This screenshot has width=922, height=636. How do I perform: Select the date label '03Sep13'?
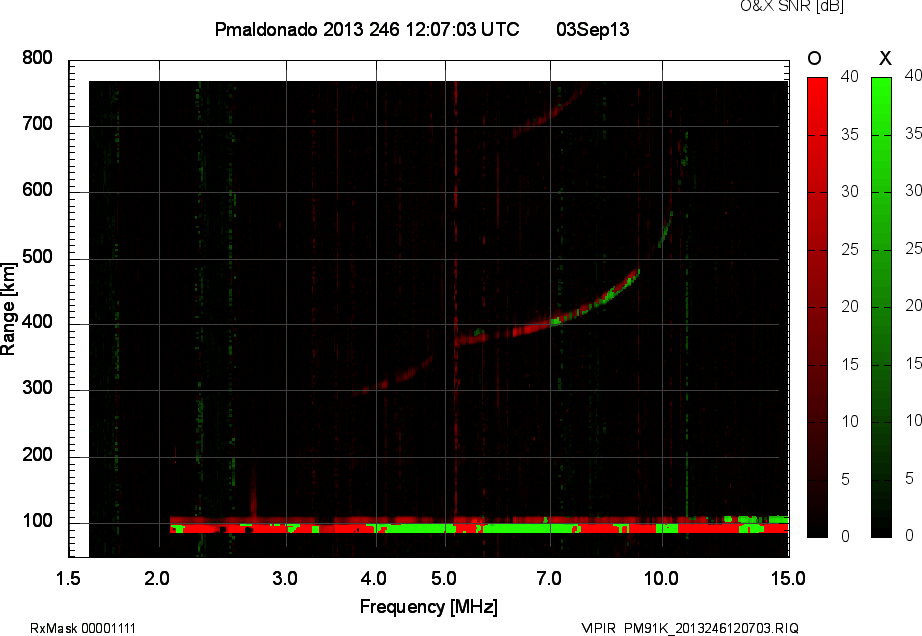click(593, 29)
